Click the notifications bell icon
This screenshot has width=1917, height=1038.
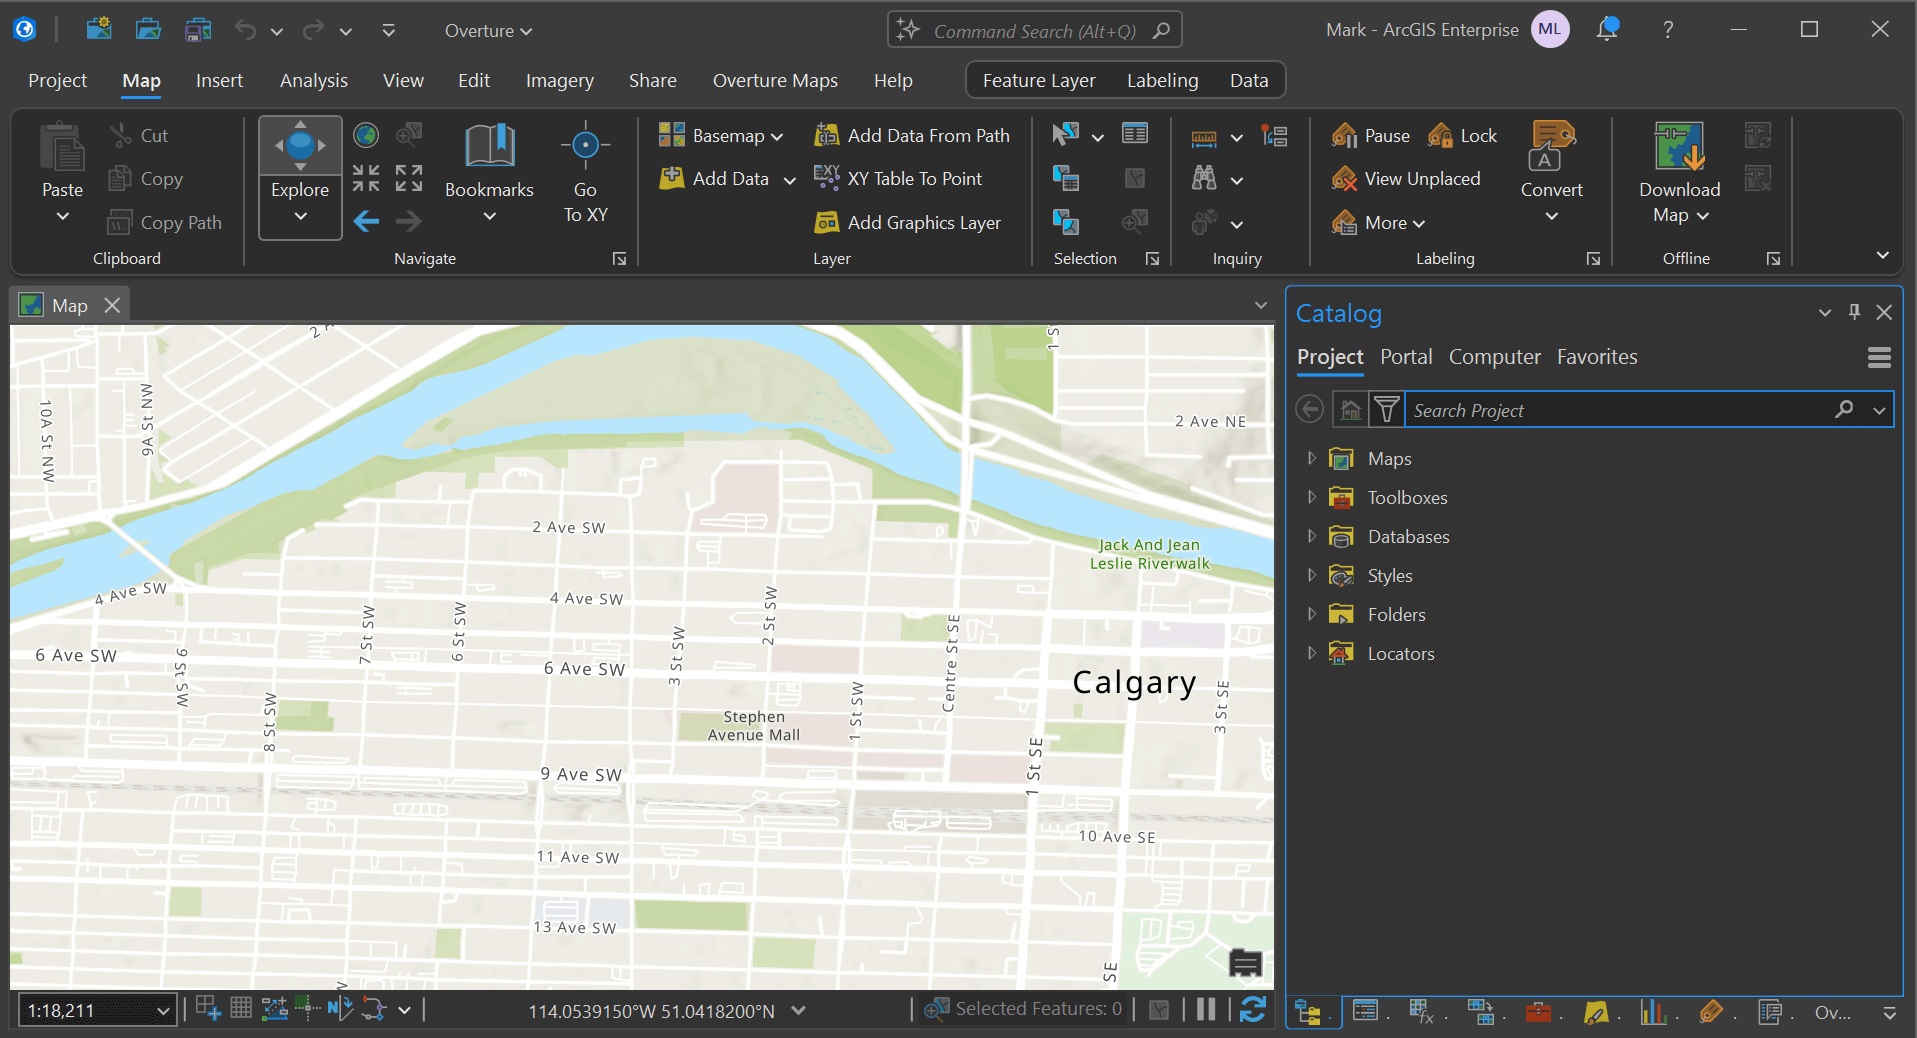(1607, 29)
